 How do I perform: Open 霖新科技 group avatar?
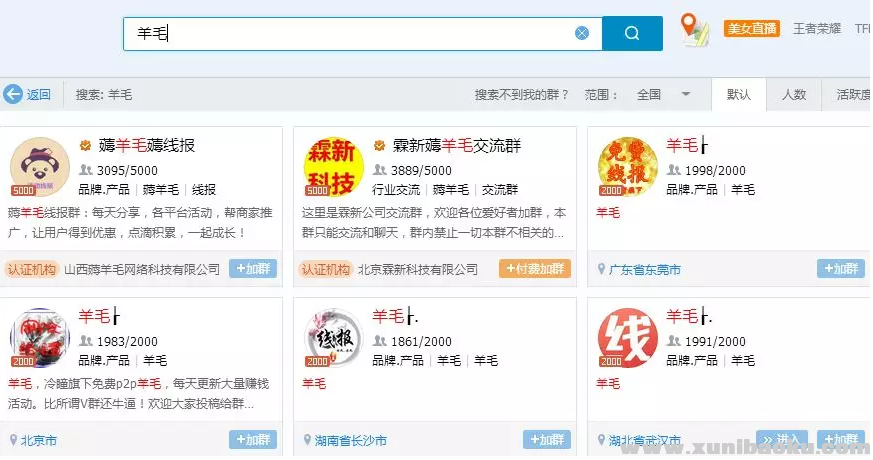click(333, 167)
